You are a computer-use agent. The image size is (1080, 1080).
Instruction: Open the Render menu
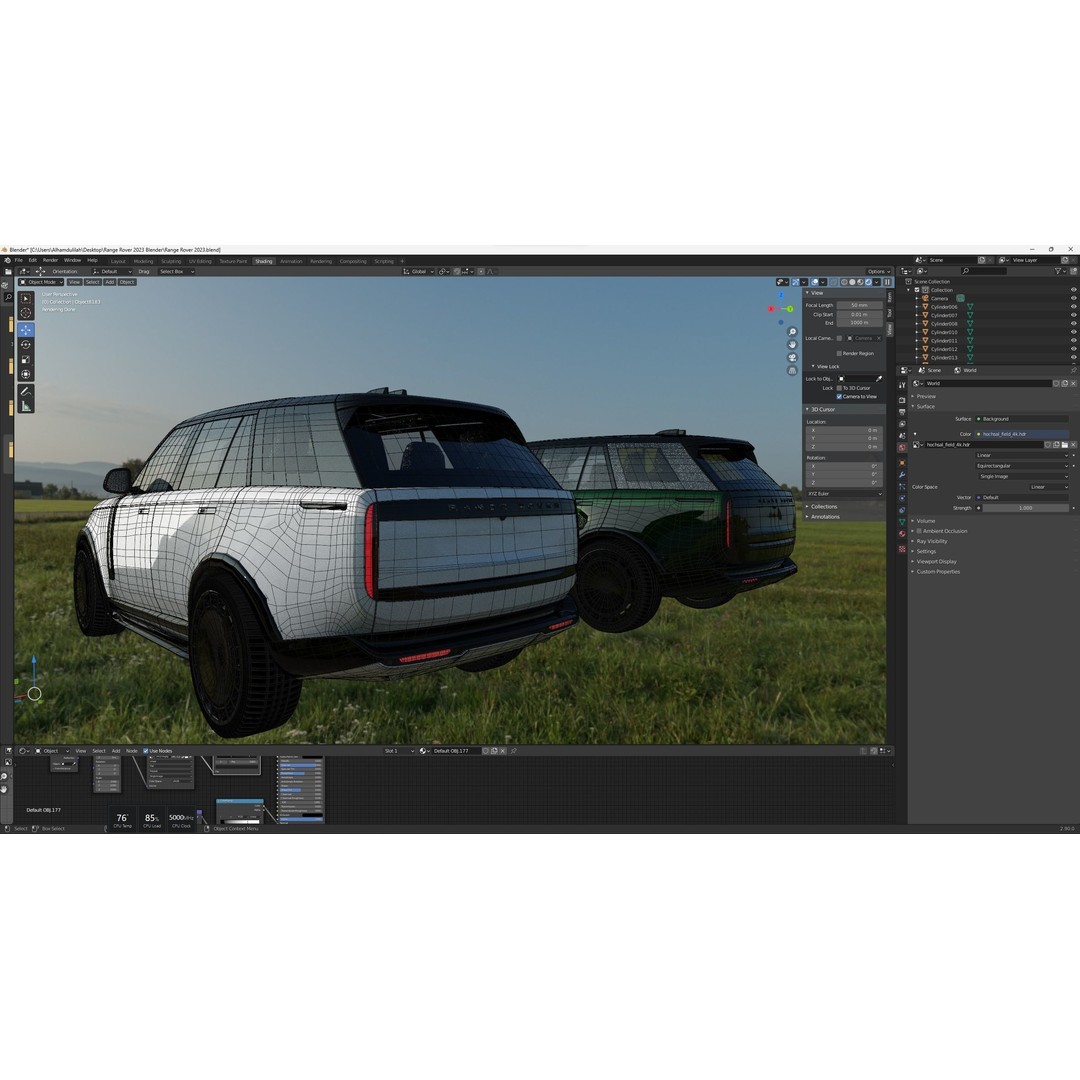50,260
